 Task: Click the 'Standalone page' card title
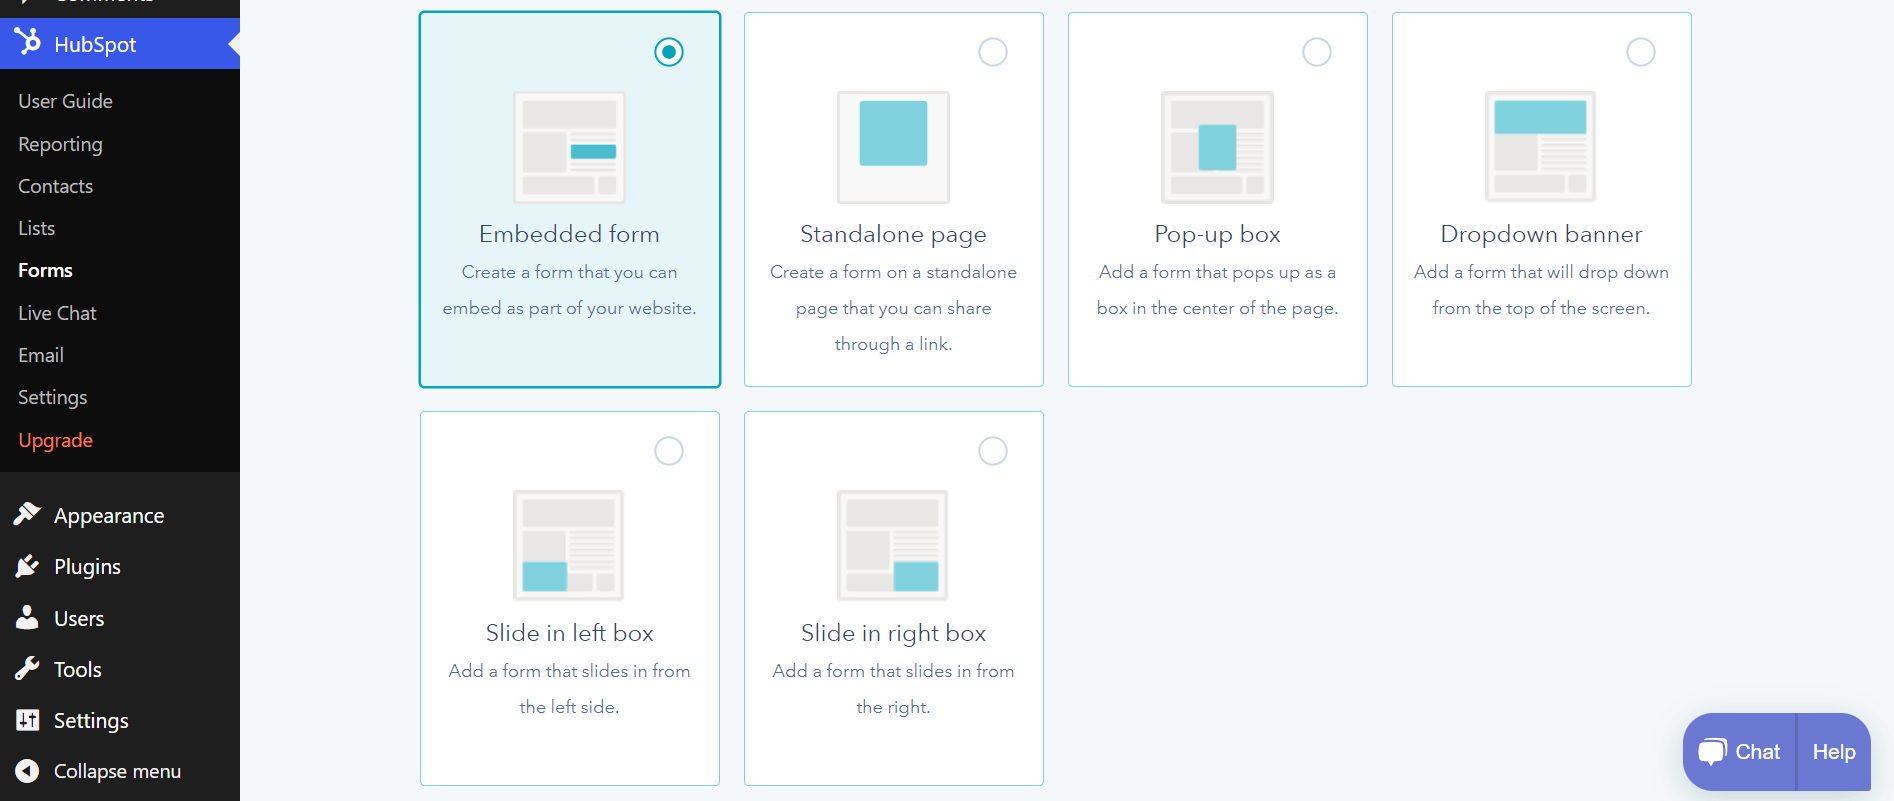[893, 235]
